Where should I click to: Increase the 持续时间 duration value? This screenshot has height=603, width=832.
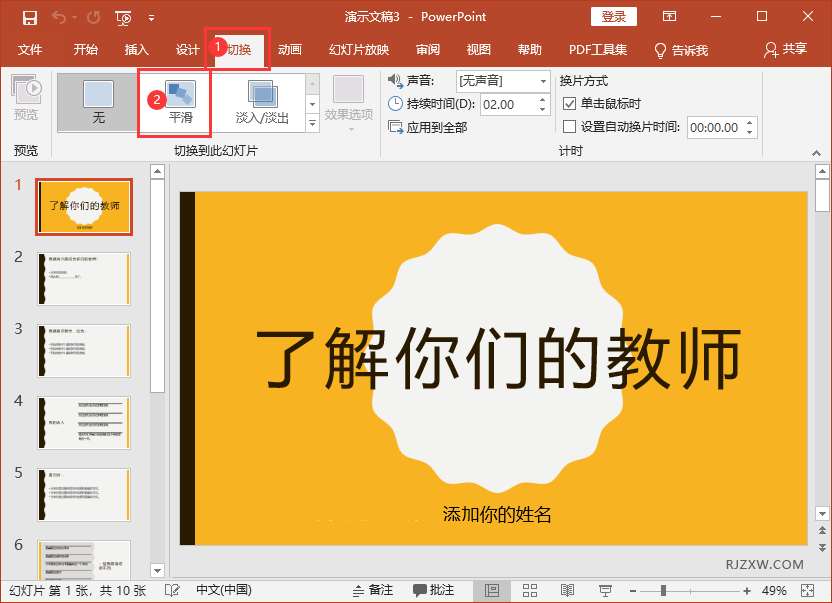click(542, 99)
